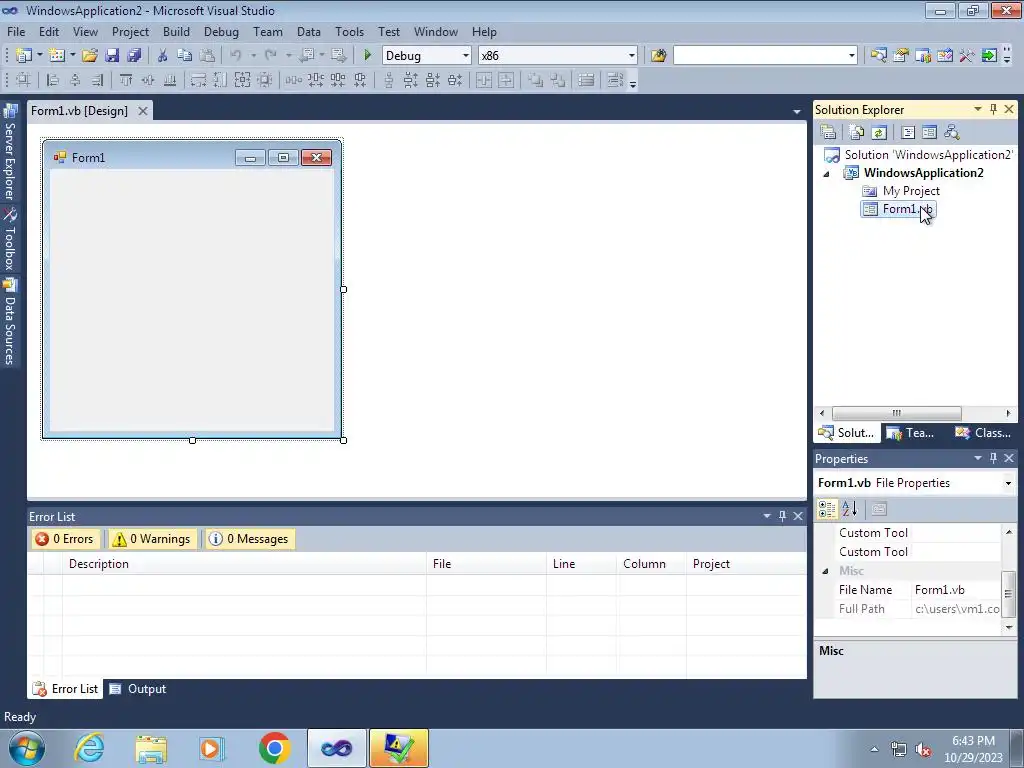Switch to the Class View tab

[982, 433]
